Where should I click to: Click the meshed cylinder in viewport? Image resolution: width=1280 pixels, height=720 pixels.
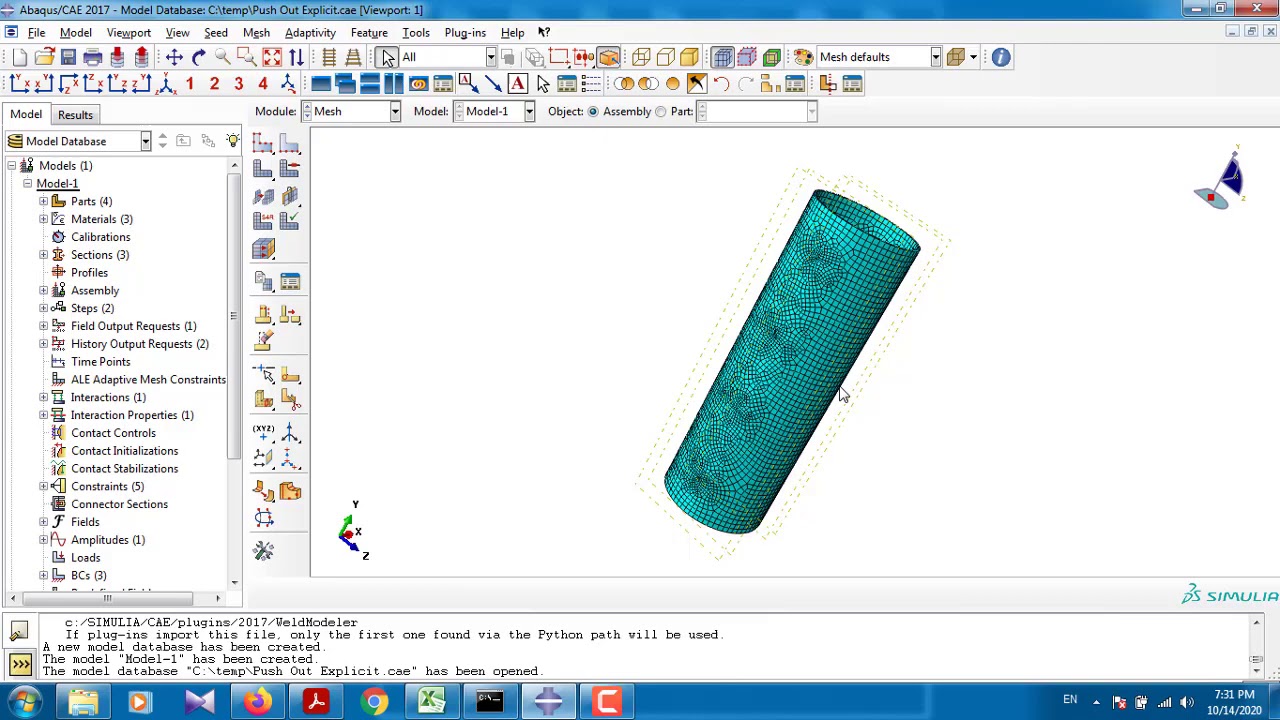[790, 360]
